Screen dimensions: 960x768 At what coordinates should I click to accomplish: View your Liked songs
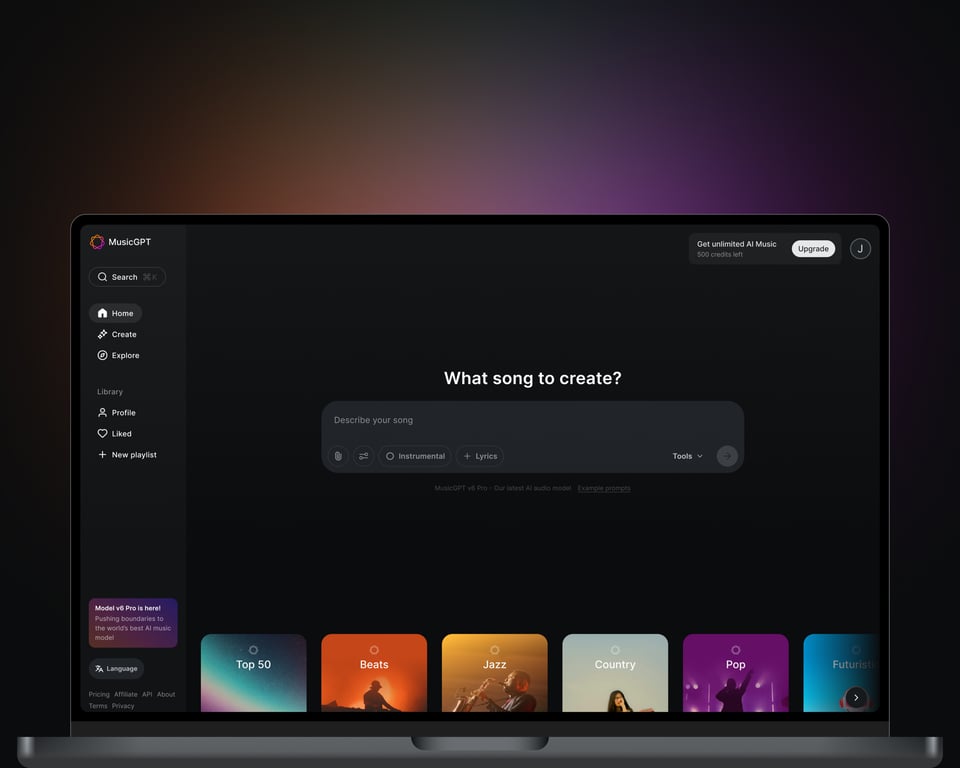[114, 433]
